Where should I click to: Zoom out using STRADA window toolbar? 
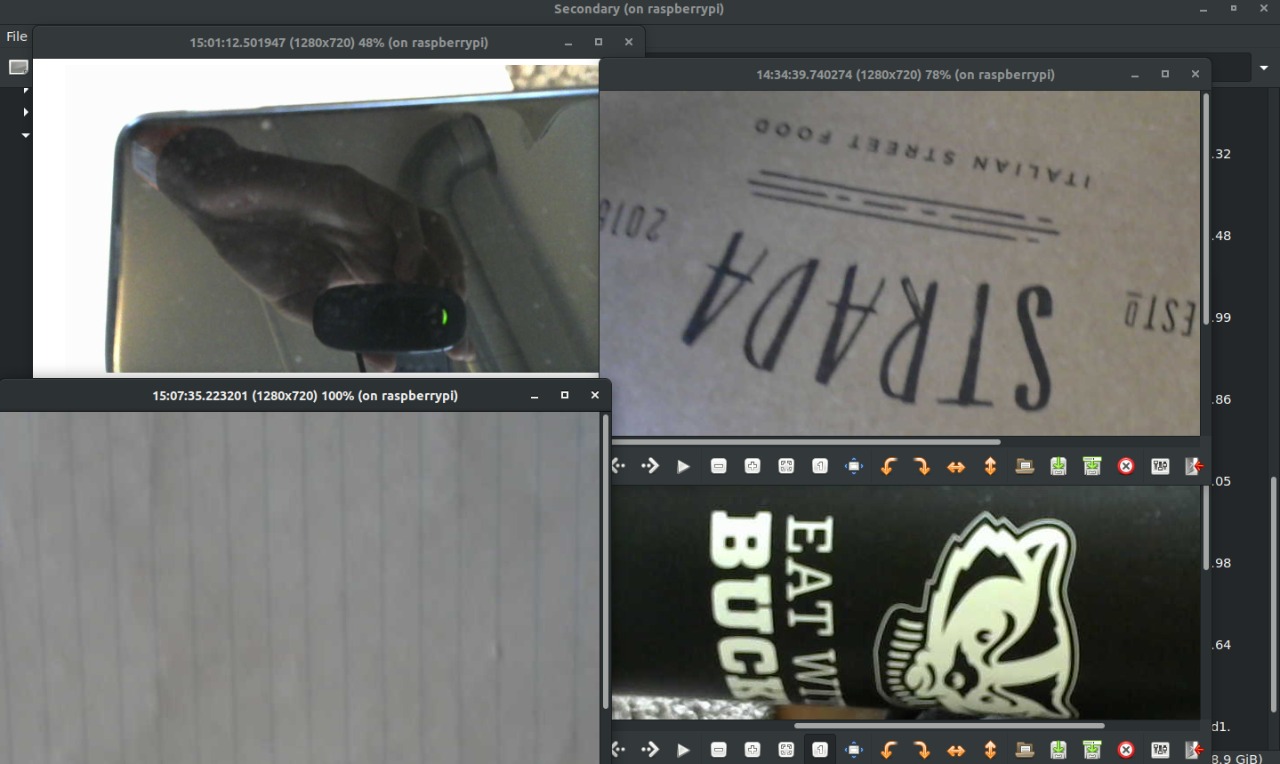pos(718,466)
